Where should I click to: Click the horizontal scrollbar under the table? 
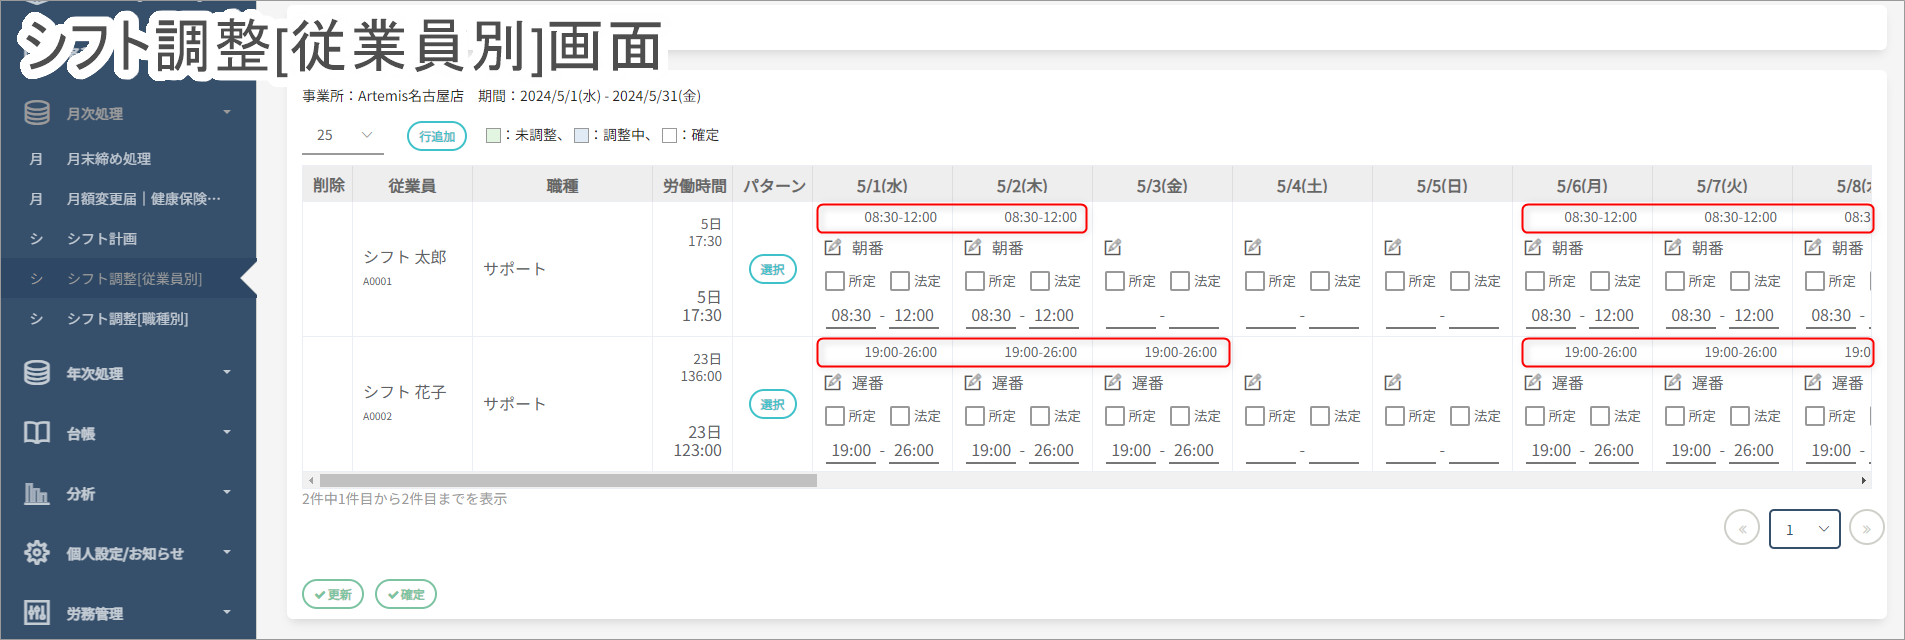point(568,481)
